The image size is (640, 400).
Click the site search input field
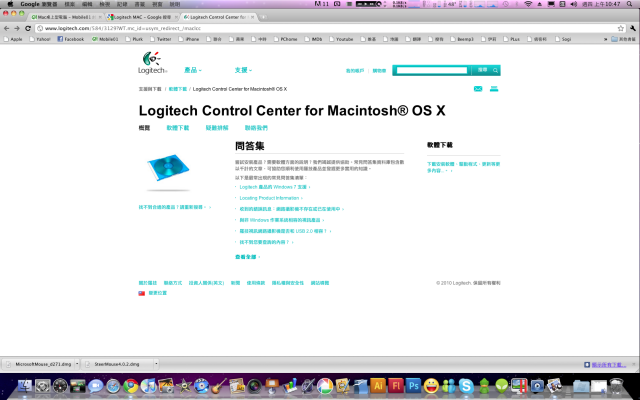[x=432, y=70]
